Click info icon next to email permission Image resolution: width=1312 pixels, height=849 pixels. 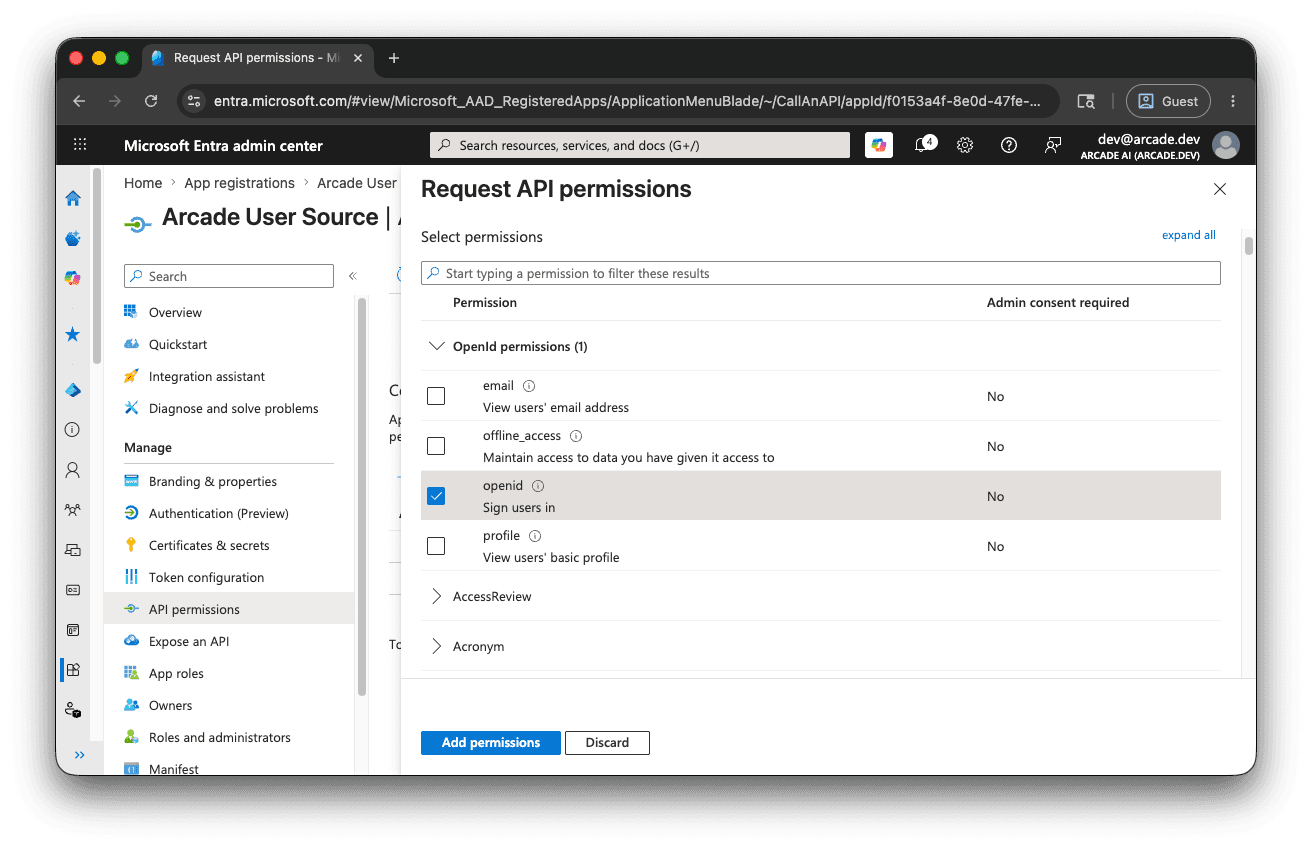[x=529, y=386]
